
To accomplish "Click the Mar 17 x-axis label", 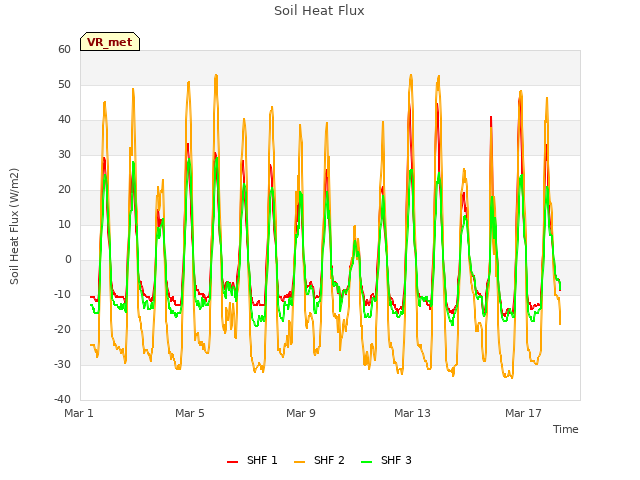I will click(x=523, y=413).
